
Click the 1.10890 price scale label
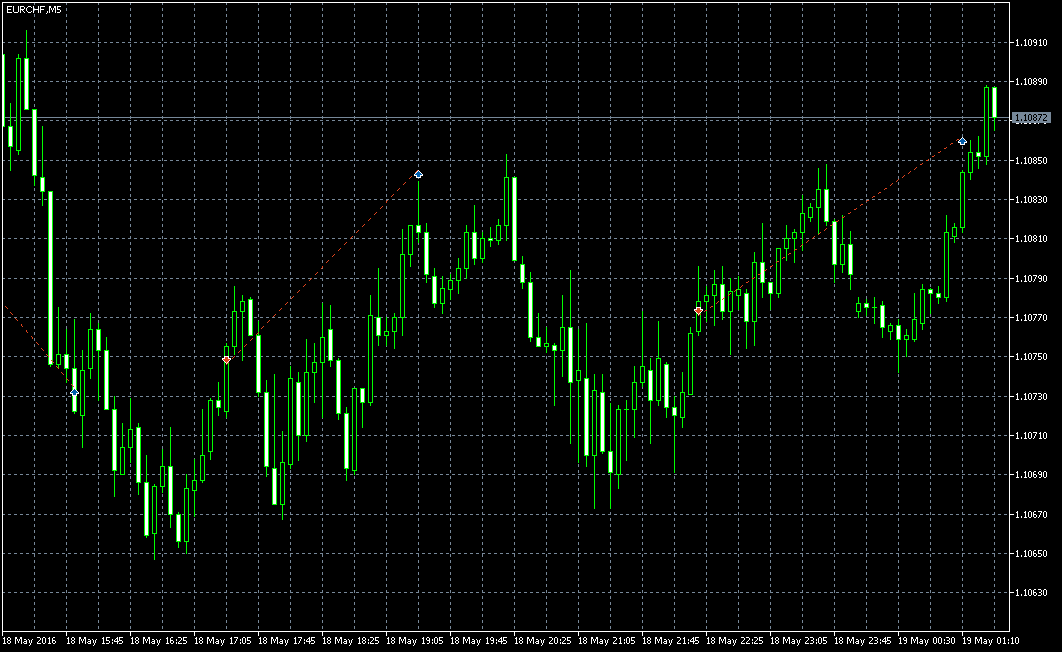click(1031, 82)
